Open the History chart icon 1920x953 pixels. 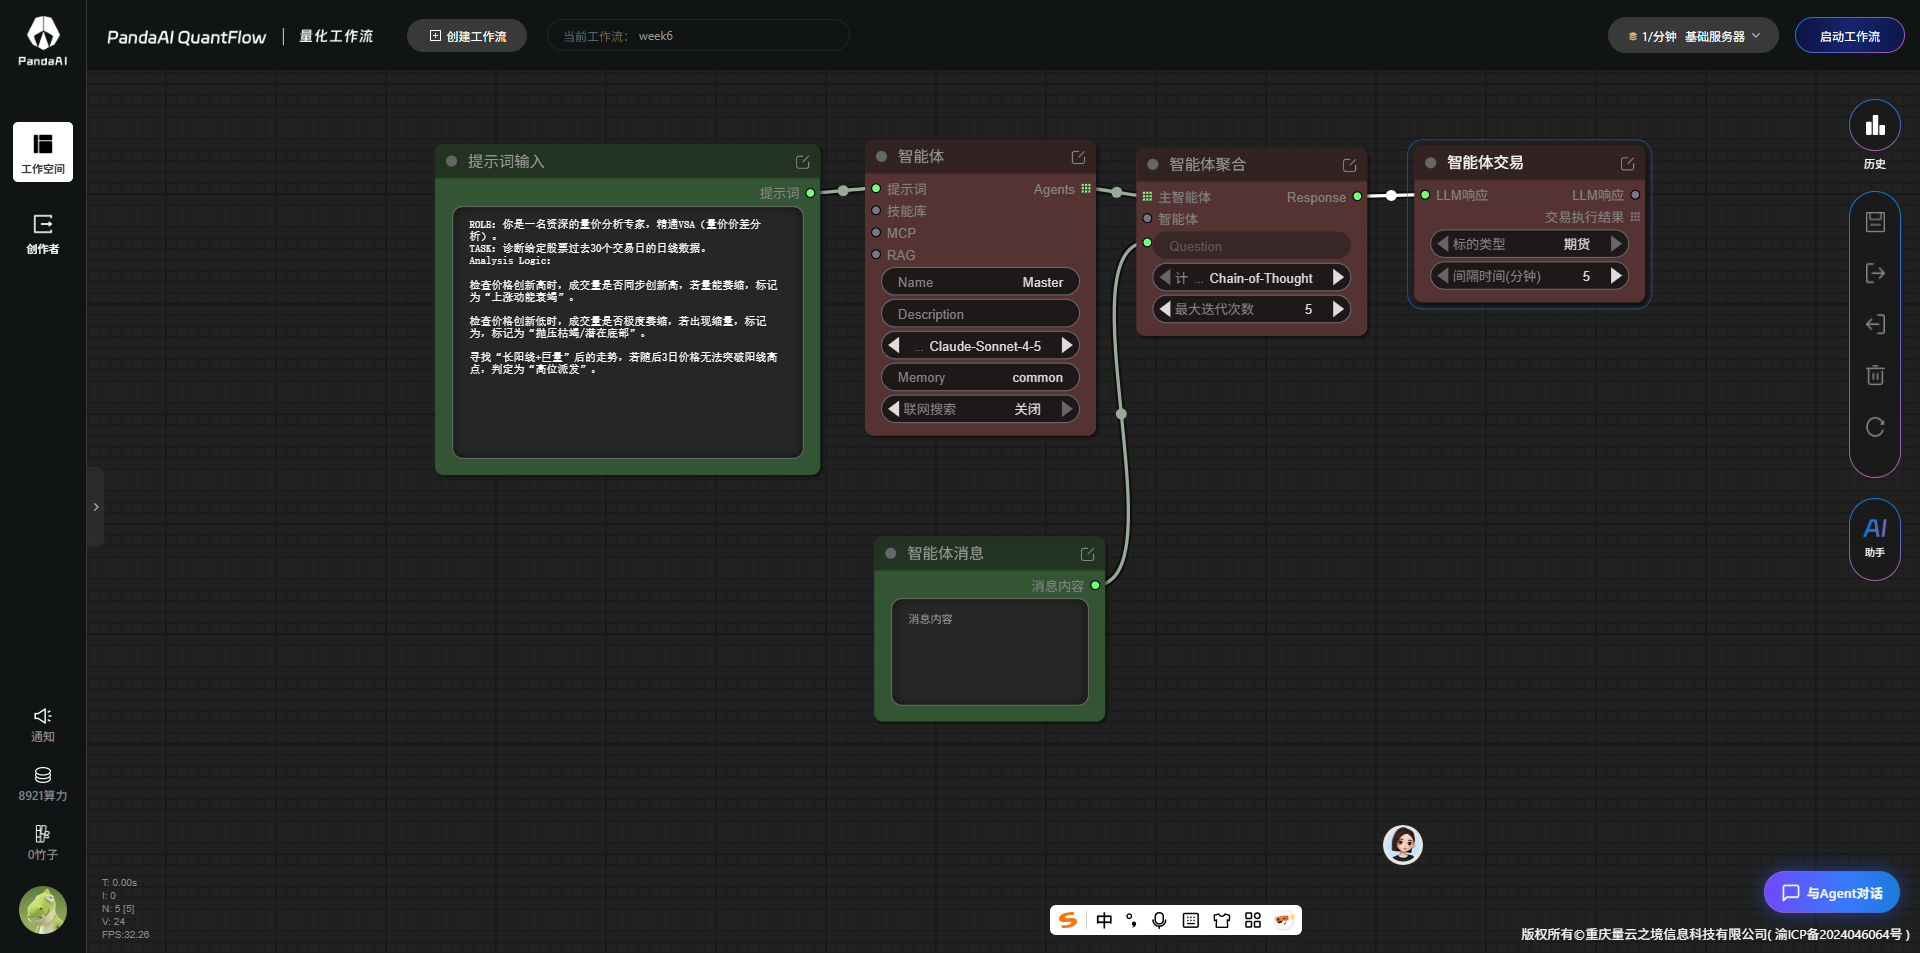click(1874, 126)
